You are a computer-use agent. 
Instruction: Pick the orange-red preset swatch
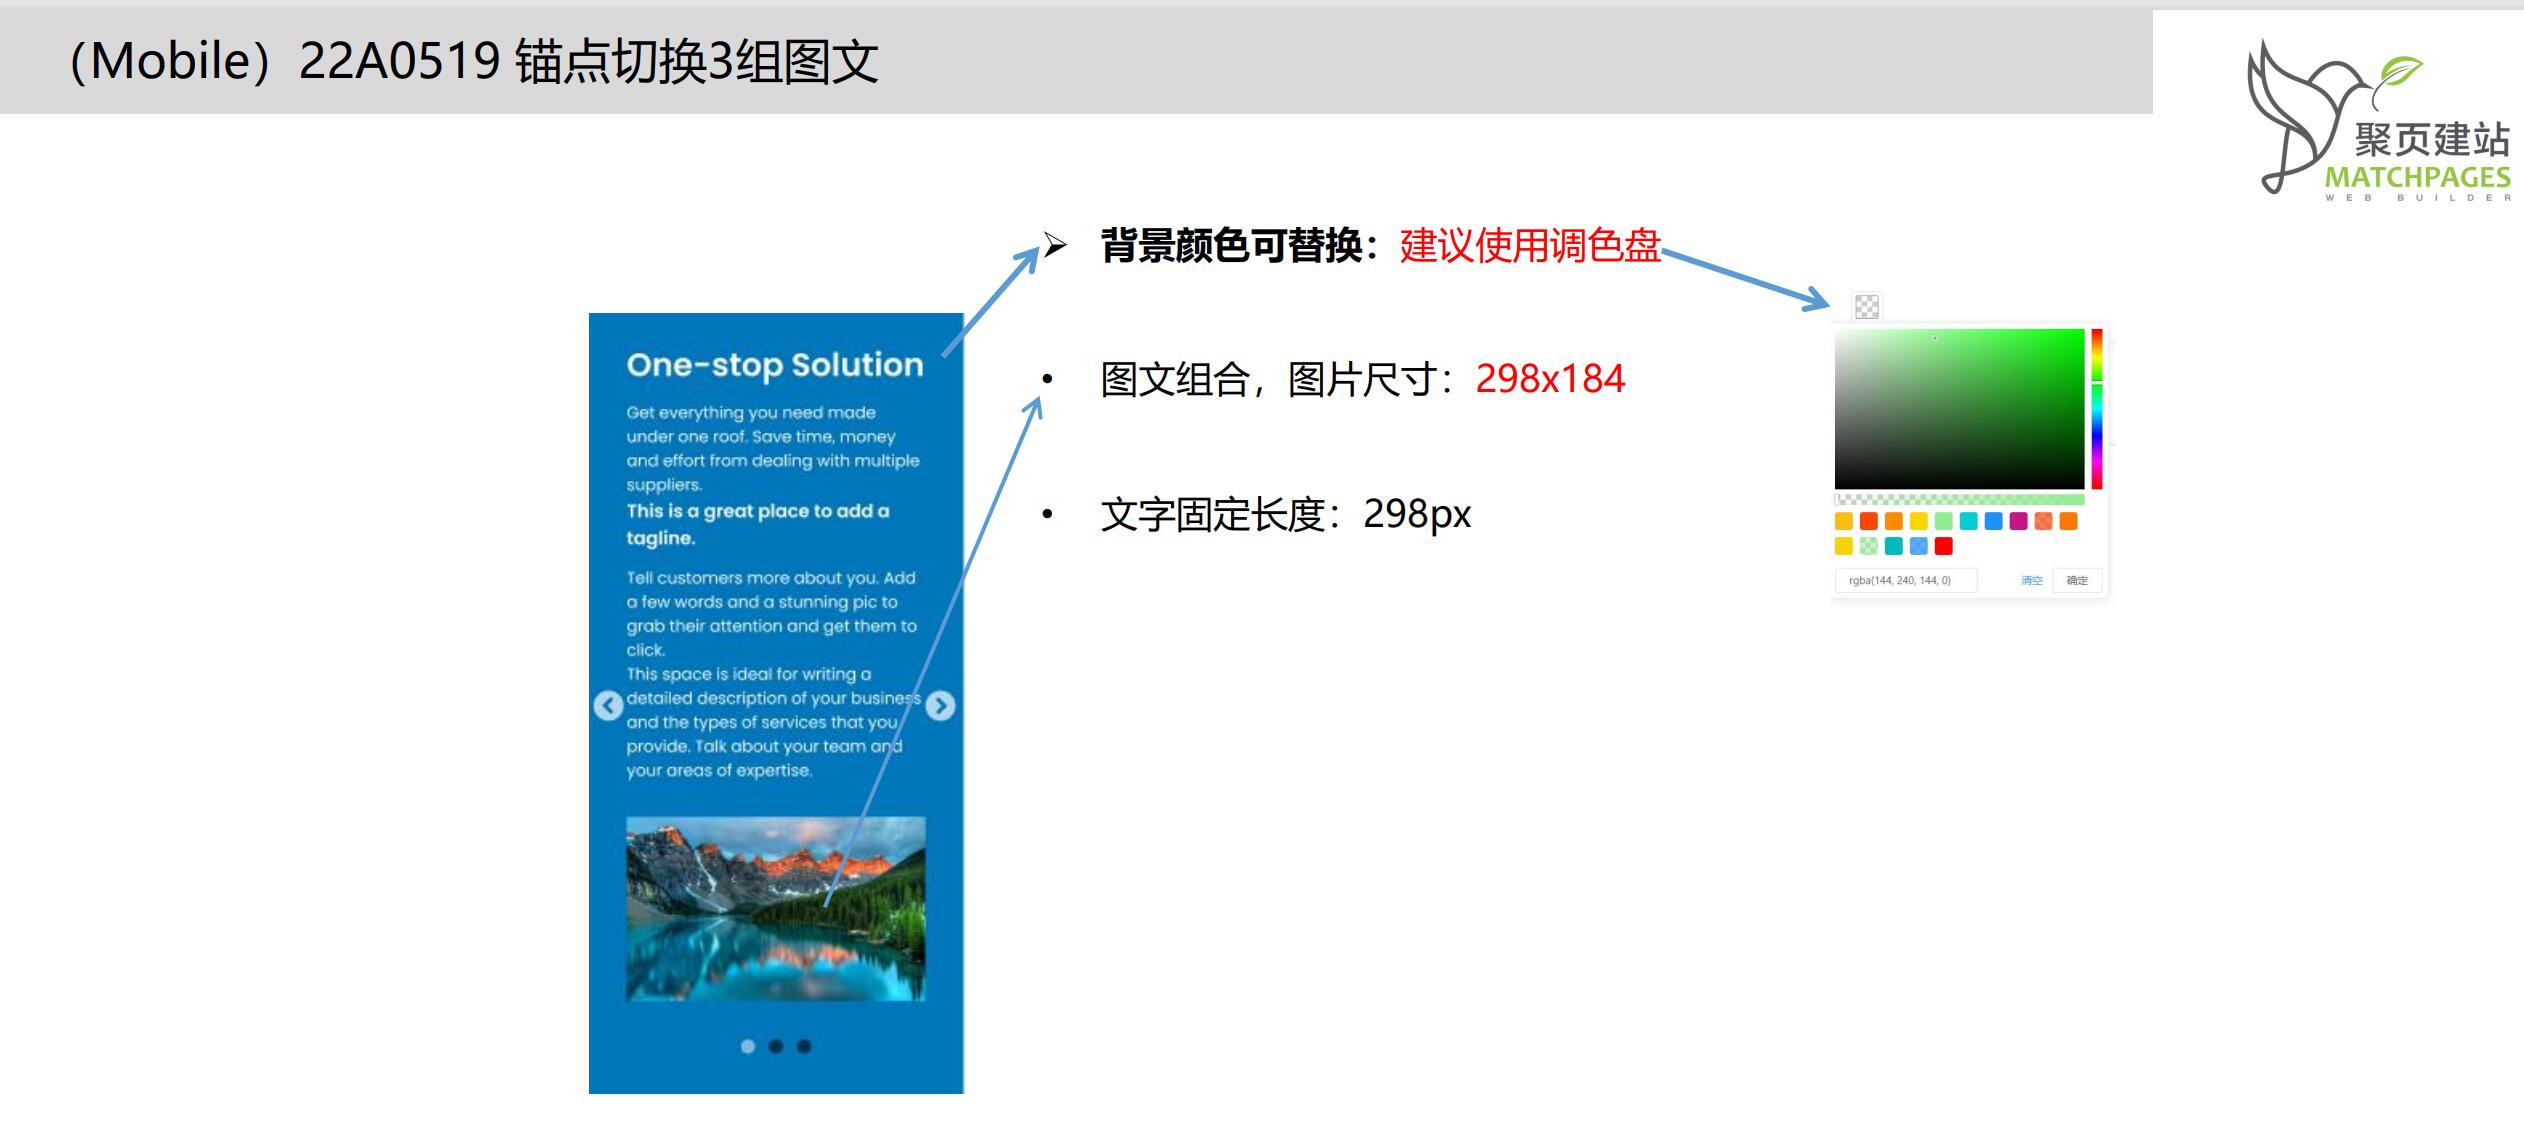(1869, 521)
